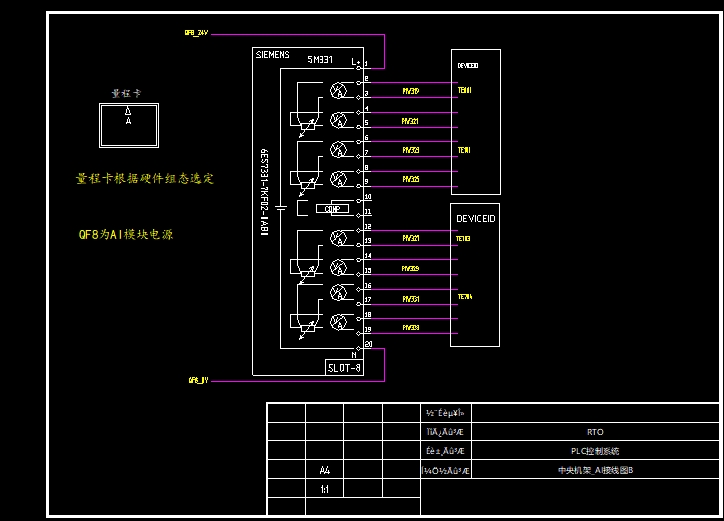The width and height of the screenshot is (724, 521).
Task: Select the L+ terminal label
Action: pos(356,61)
